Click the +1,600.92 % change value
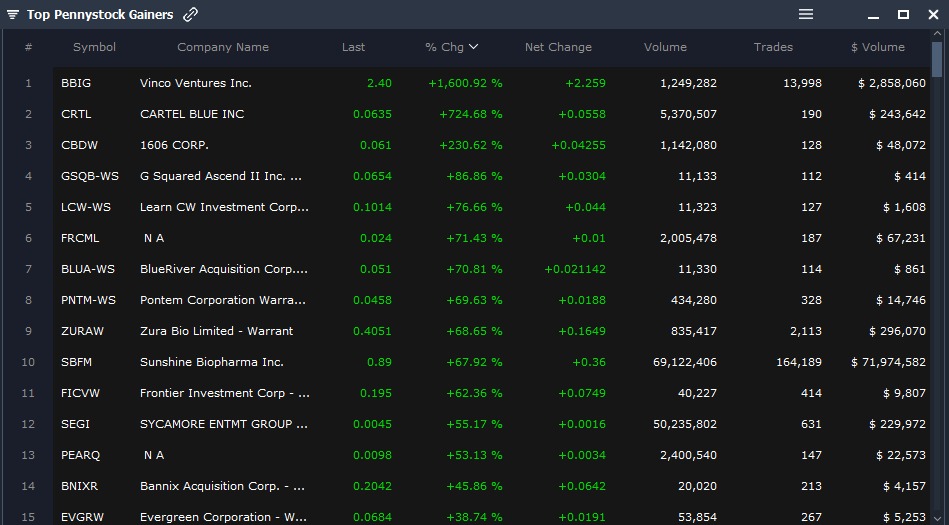949x525 pixels. [x=465, y=83]
